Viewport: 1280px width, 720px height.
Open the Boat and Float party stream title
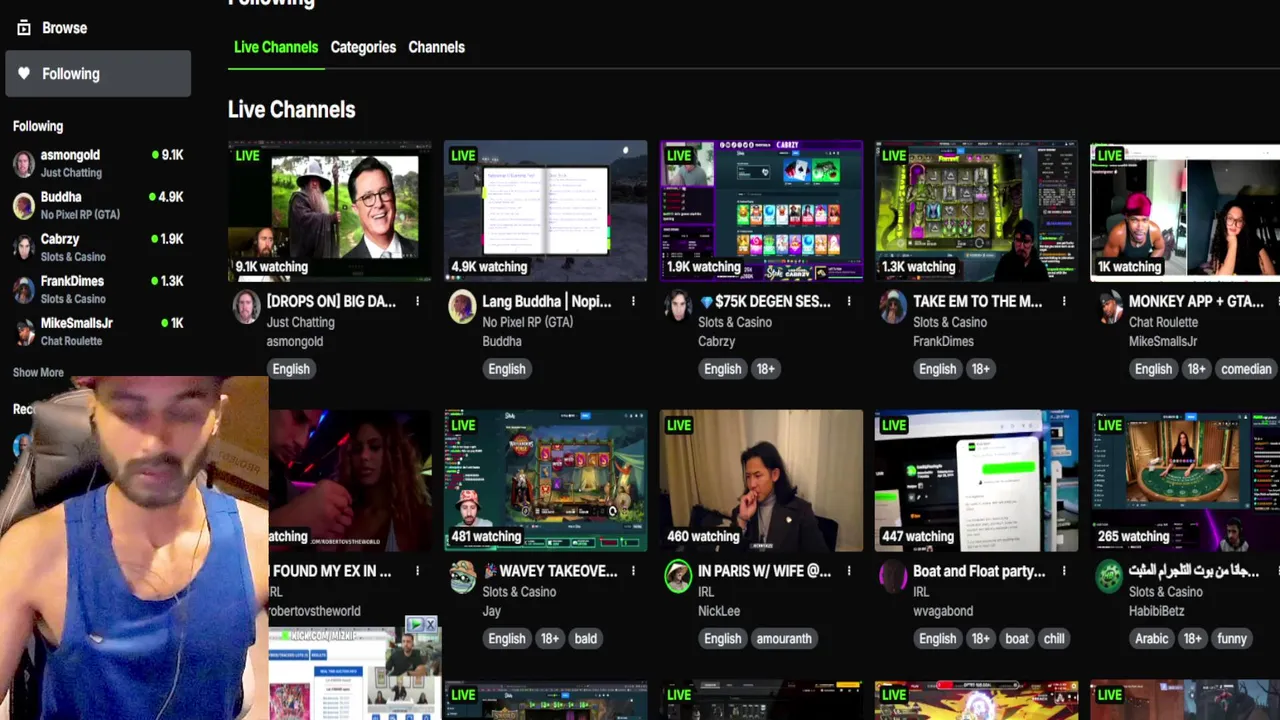click(x=979, y=571)
